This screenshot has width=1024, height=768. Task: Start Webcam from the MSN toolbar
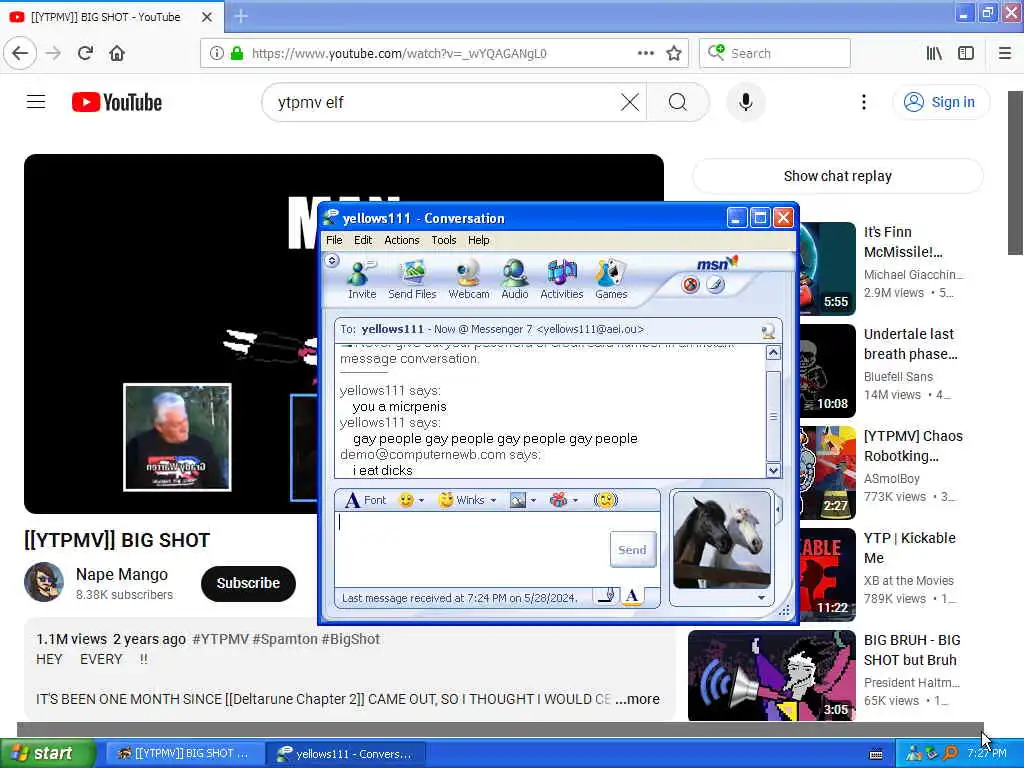468,279
